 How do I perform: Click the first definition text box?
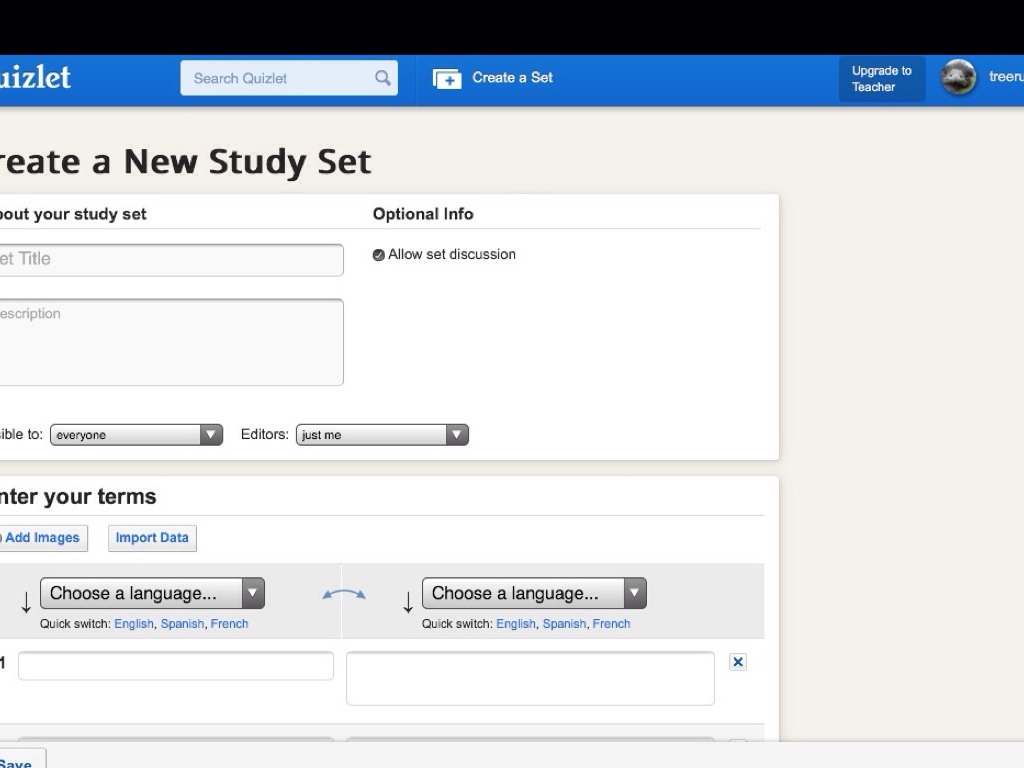tap(530, 678)
